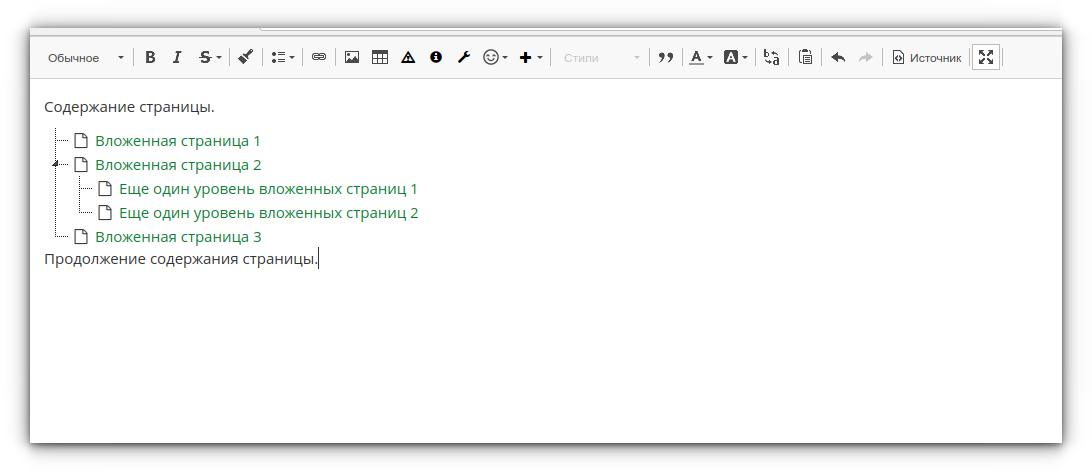
Task: Apply strikethrough formatting
Action: click(205, 58)
